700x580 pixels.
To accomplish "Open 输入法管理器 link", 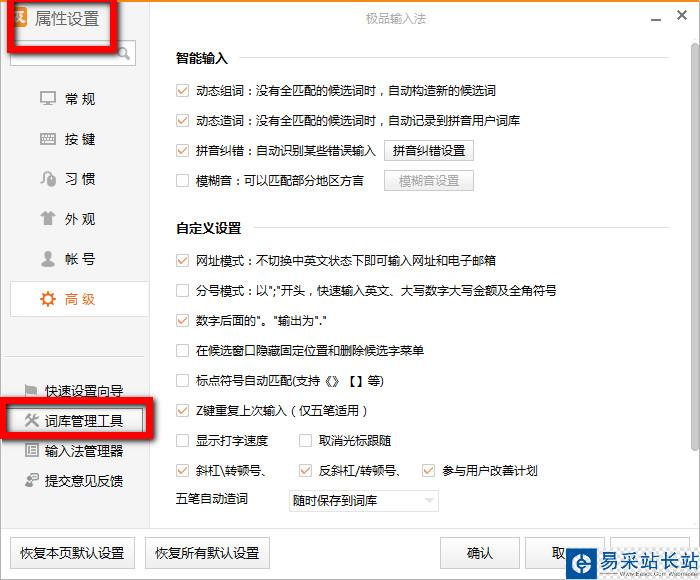I will (84, 451).
